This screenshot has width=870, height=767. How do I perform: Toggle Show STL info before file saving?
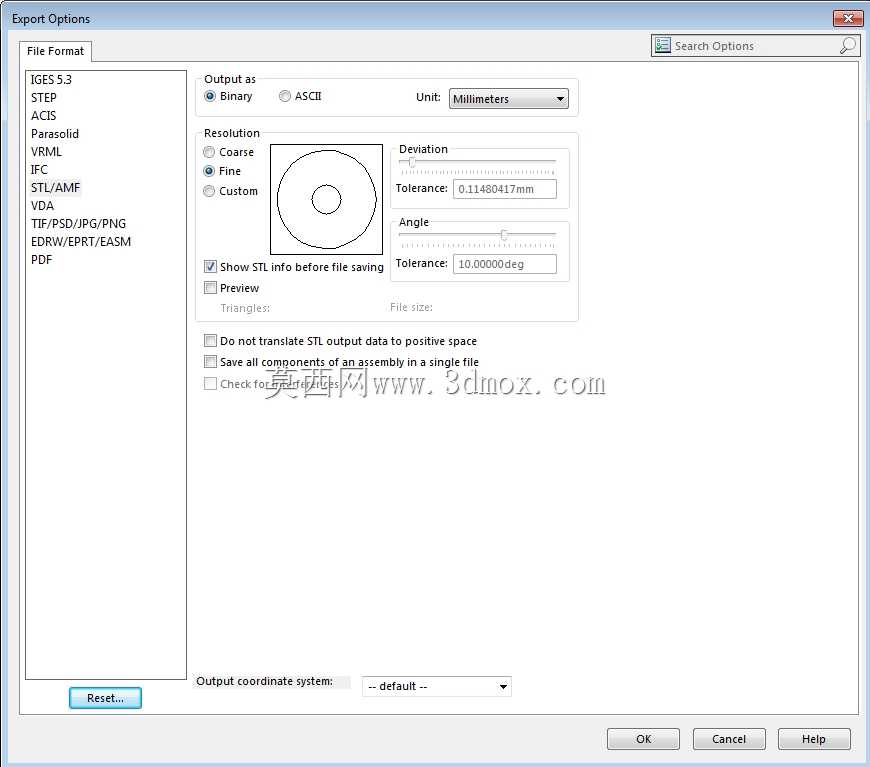210,266
